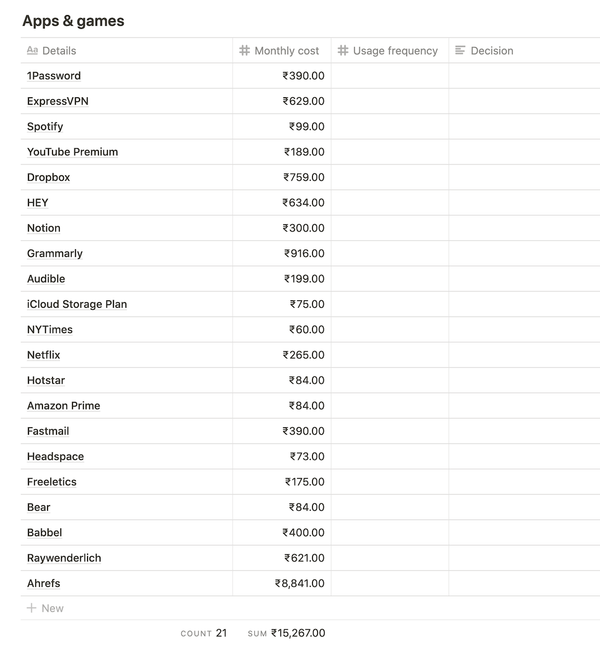Open the Decision column header menu

pyautogui.click(x=524, y=51)
